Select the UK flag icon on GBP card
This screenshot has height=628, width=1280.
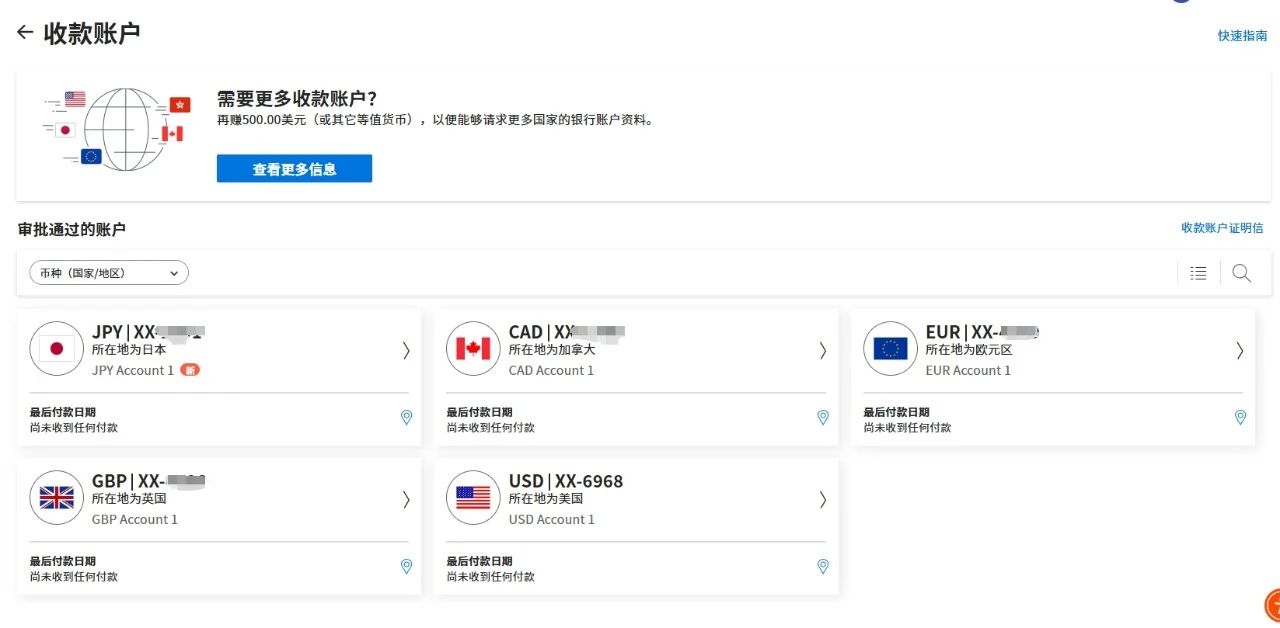56,497
